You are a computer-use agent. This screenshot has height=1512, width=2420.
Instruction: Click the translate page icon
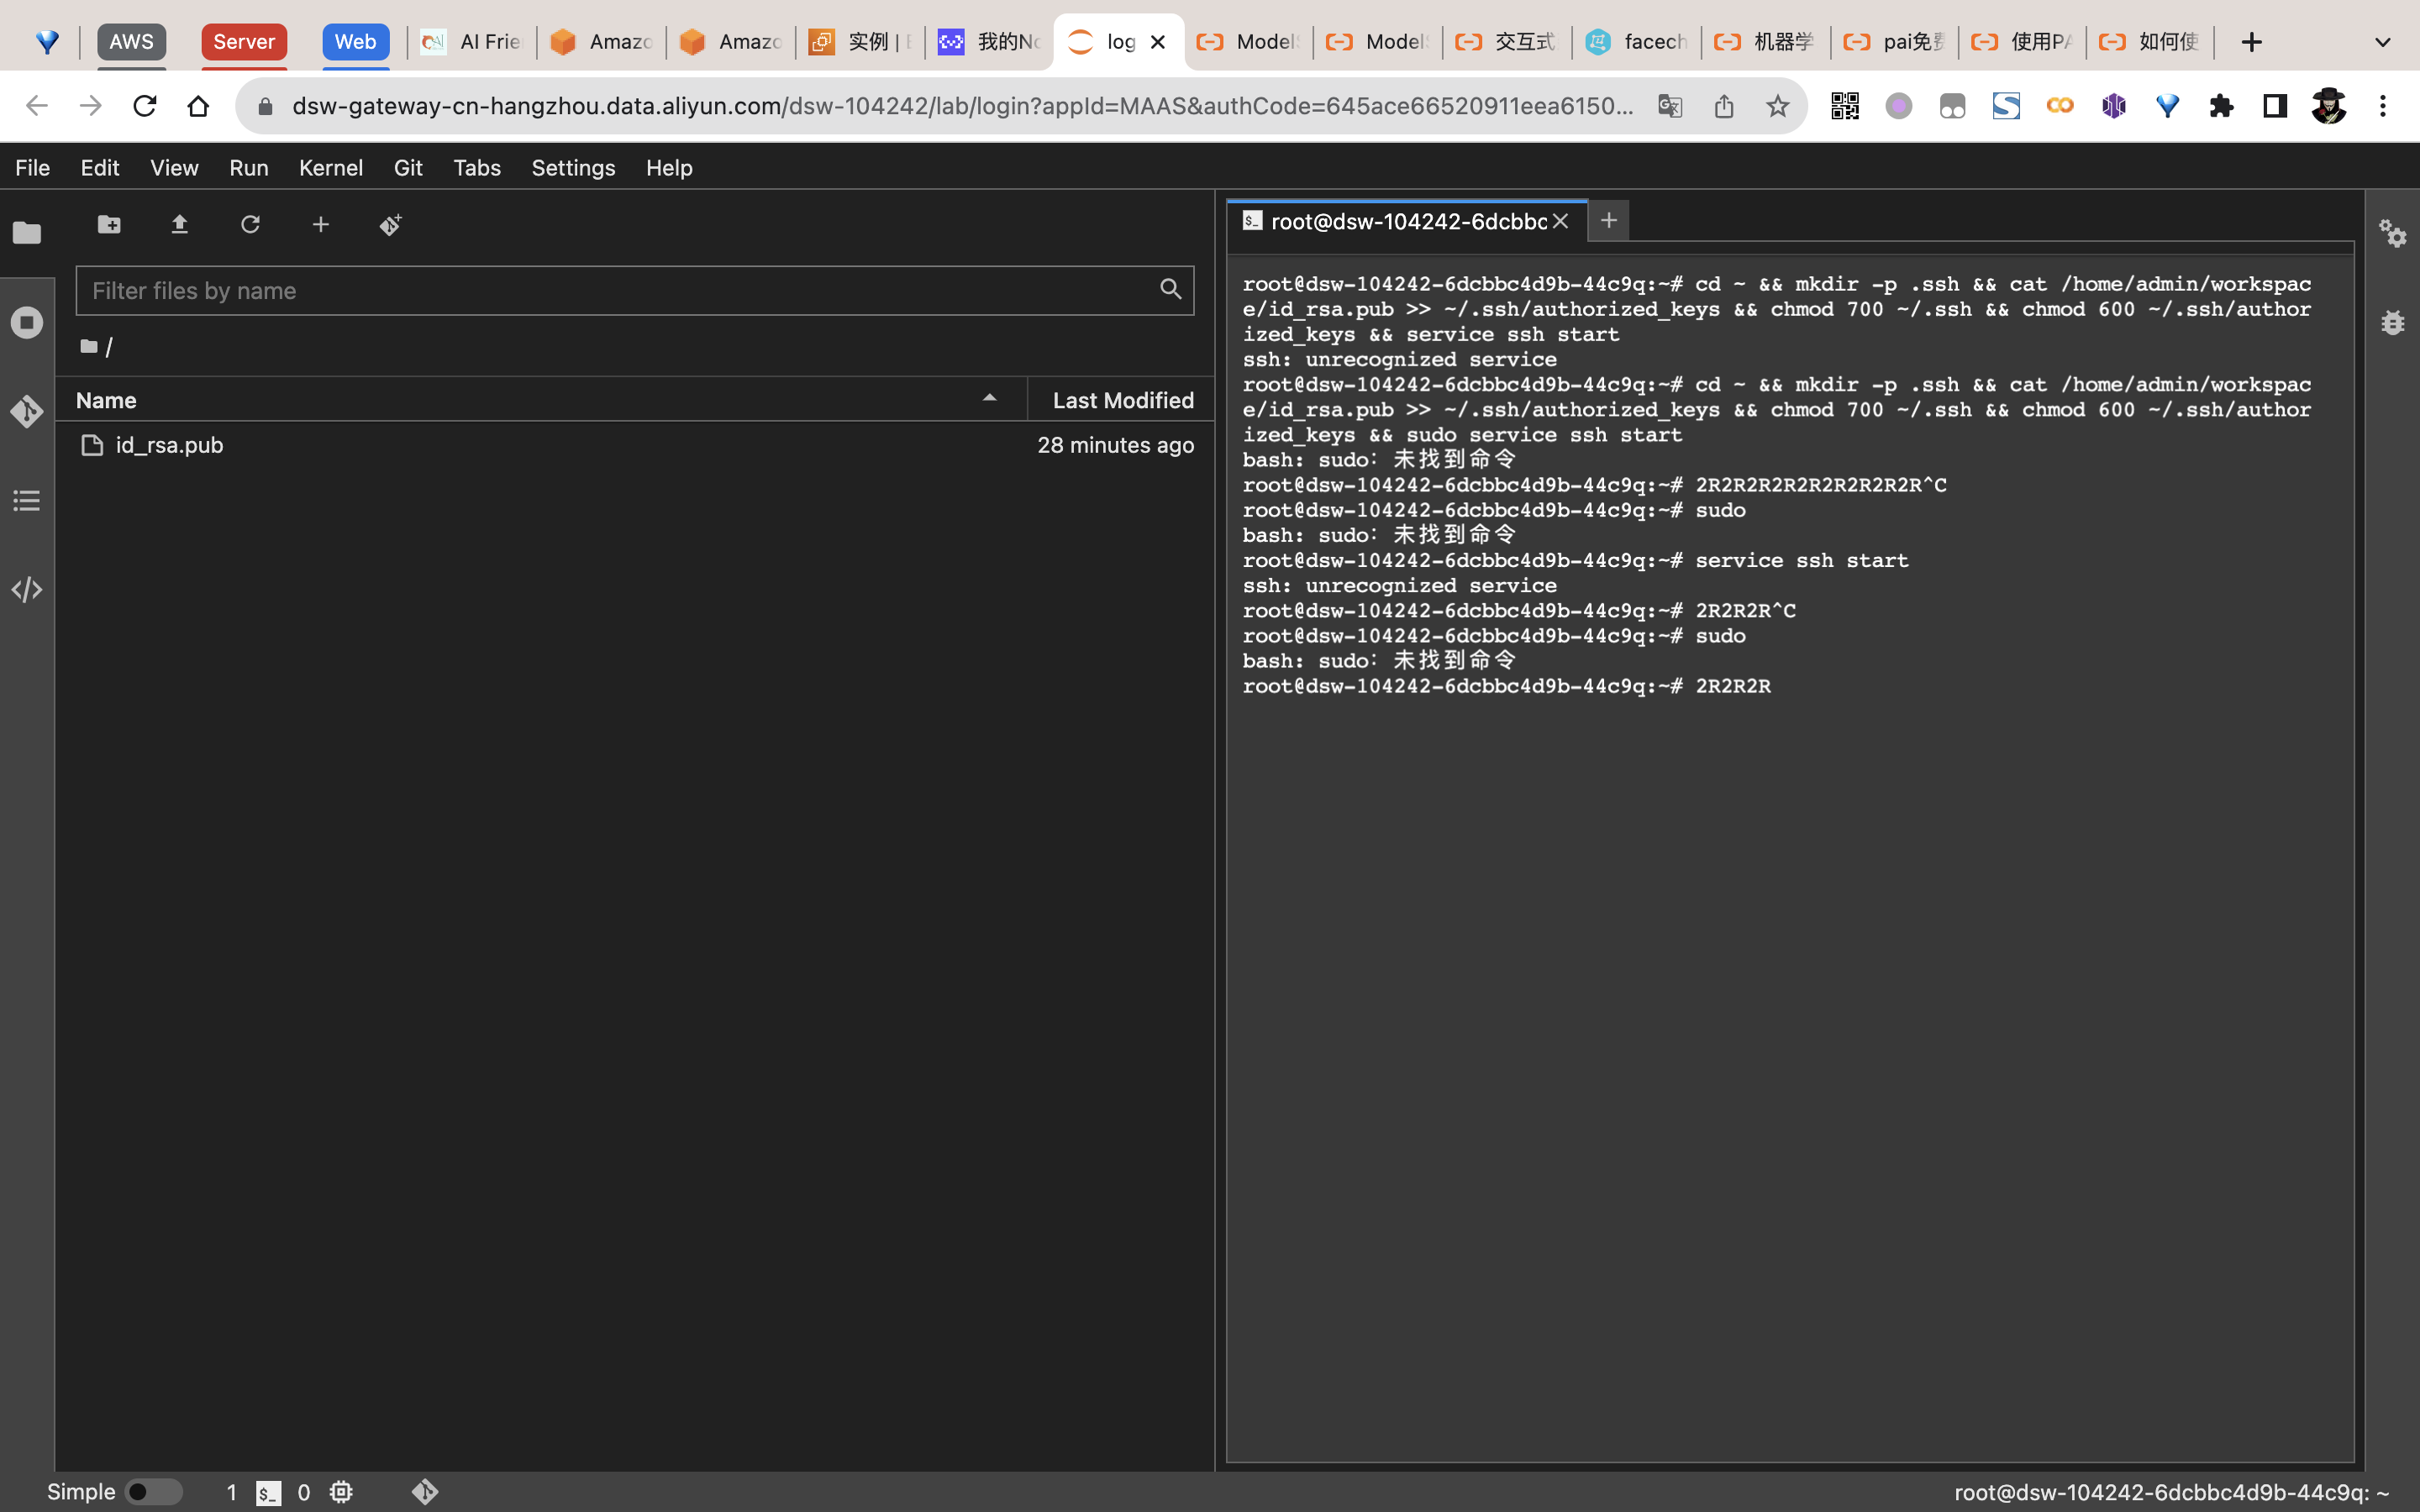tap(1669, 106)
